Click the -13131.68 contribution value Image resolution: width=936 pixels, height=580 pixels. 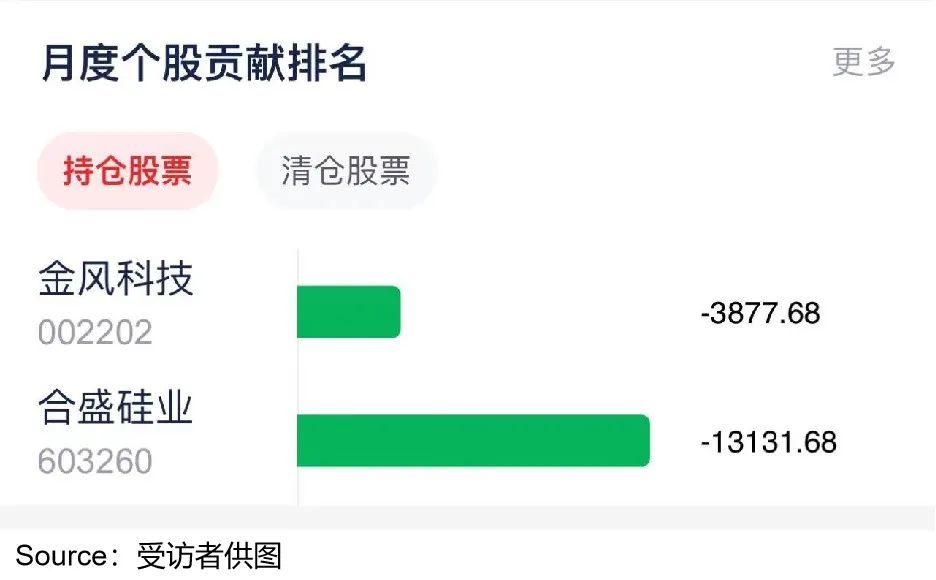click(768, 442)
